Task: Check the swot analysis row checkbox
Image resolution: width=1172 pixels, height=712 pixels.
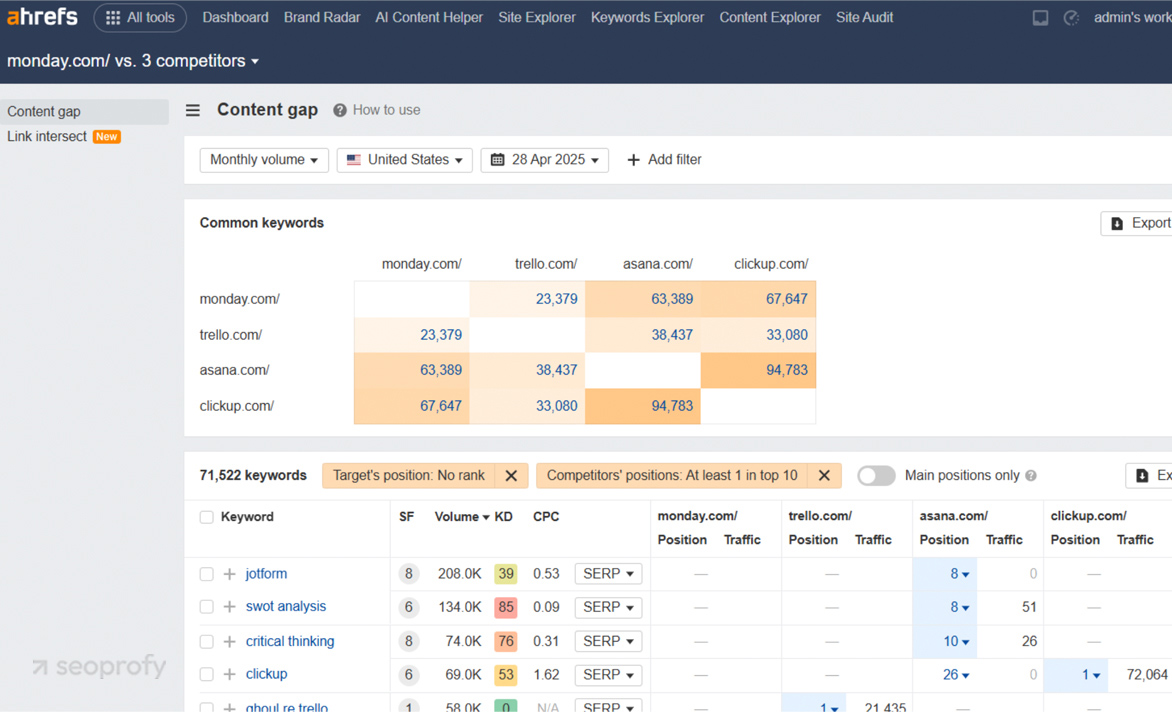Action: [206, 607]
